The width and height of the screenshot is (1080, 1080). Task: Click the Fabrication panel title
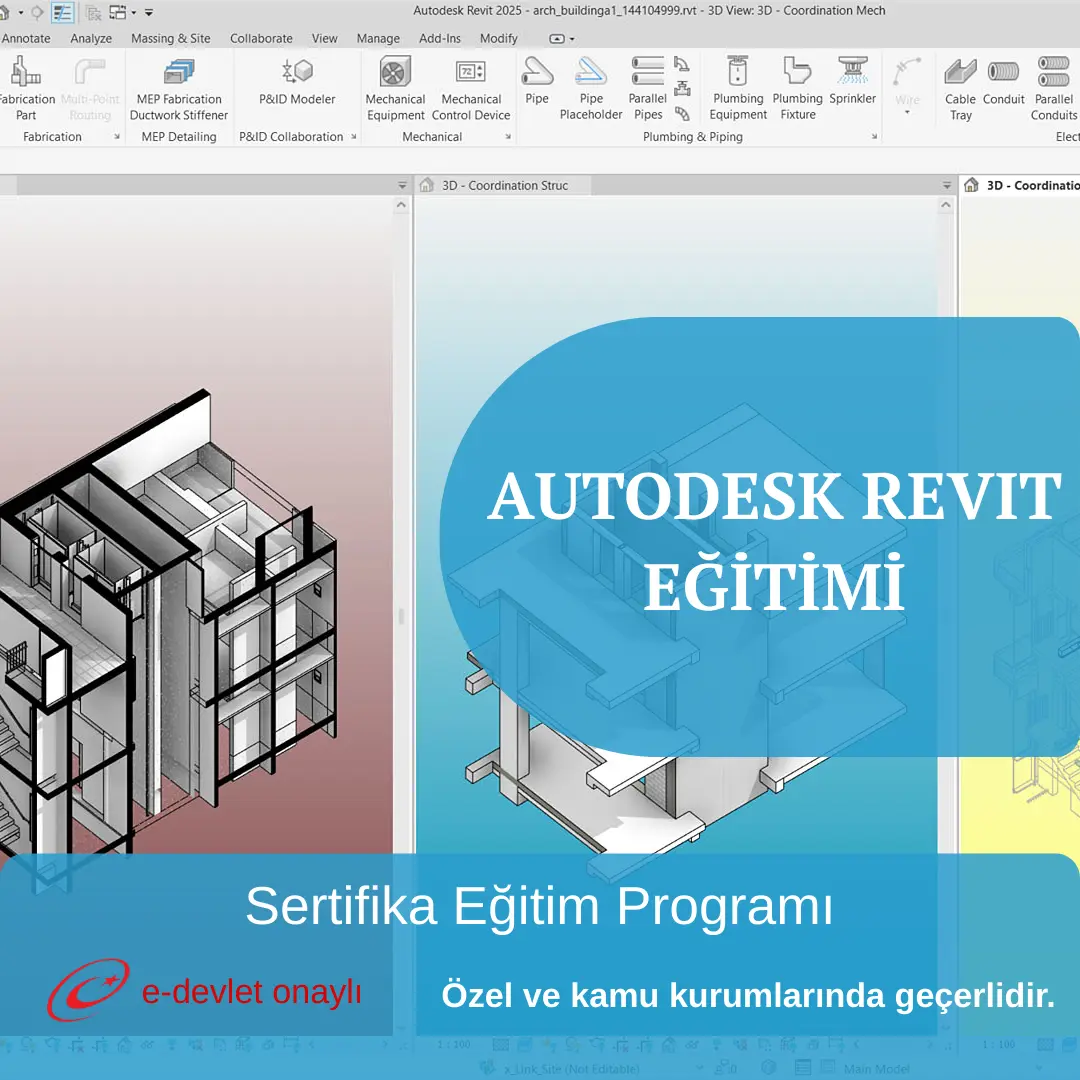click(x=52, y=136)
